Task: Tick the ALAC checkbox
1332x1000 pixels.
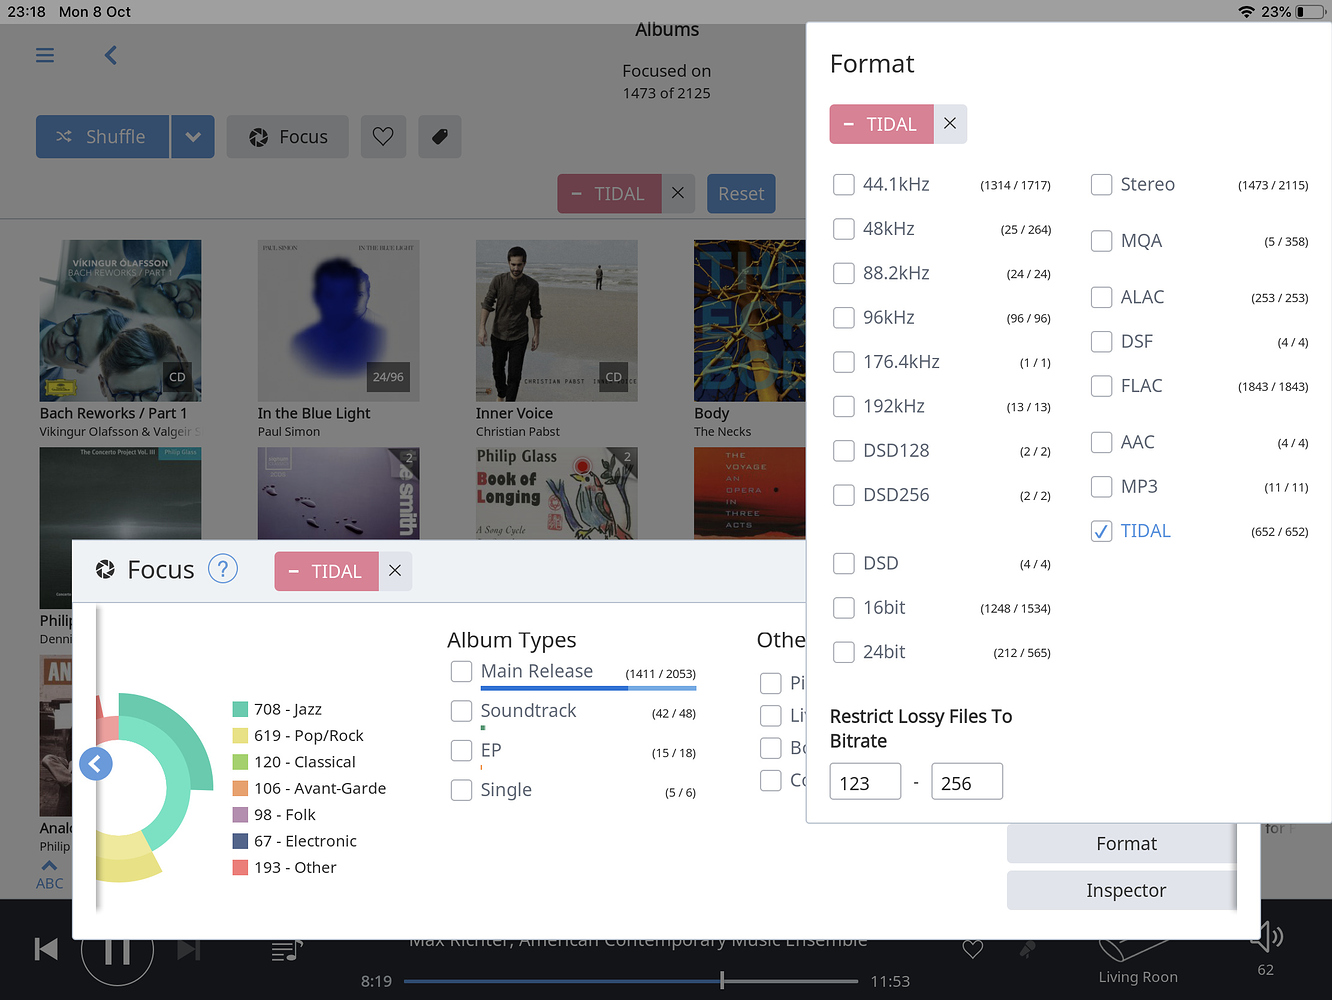Action: click(x=1101, y=297)
